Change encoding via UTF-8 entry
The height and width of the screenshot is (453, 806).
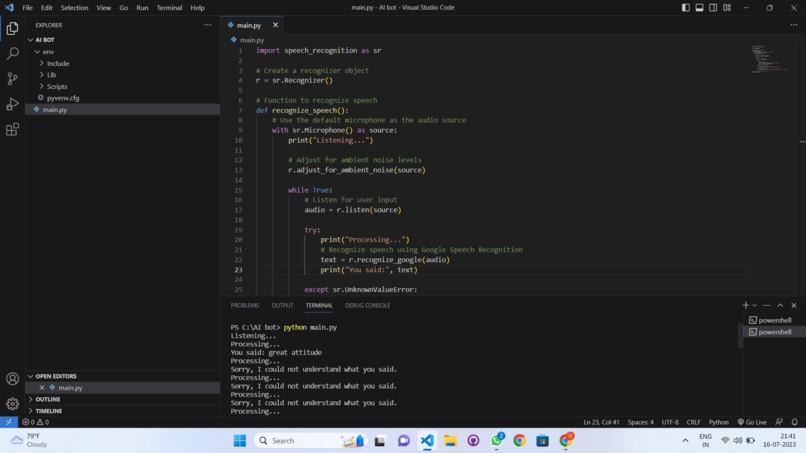[670, 422]
